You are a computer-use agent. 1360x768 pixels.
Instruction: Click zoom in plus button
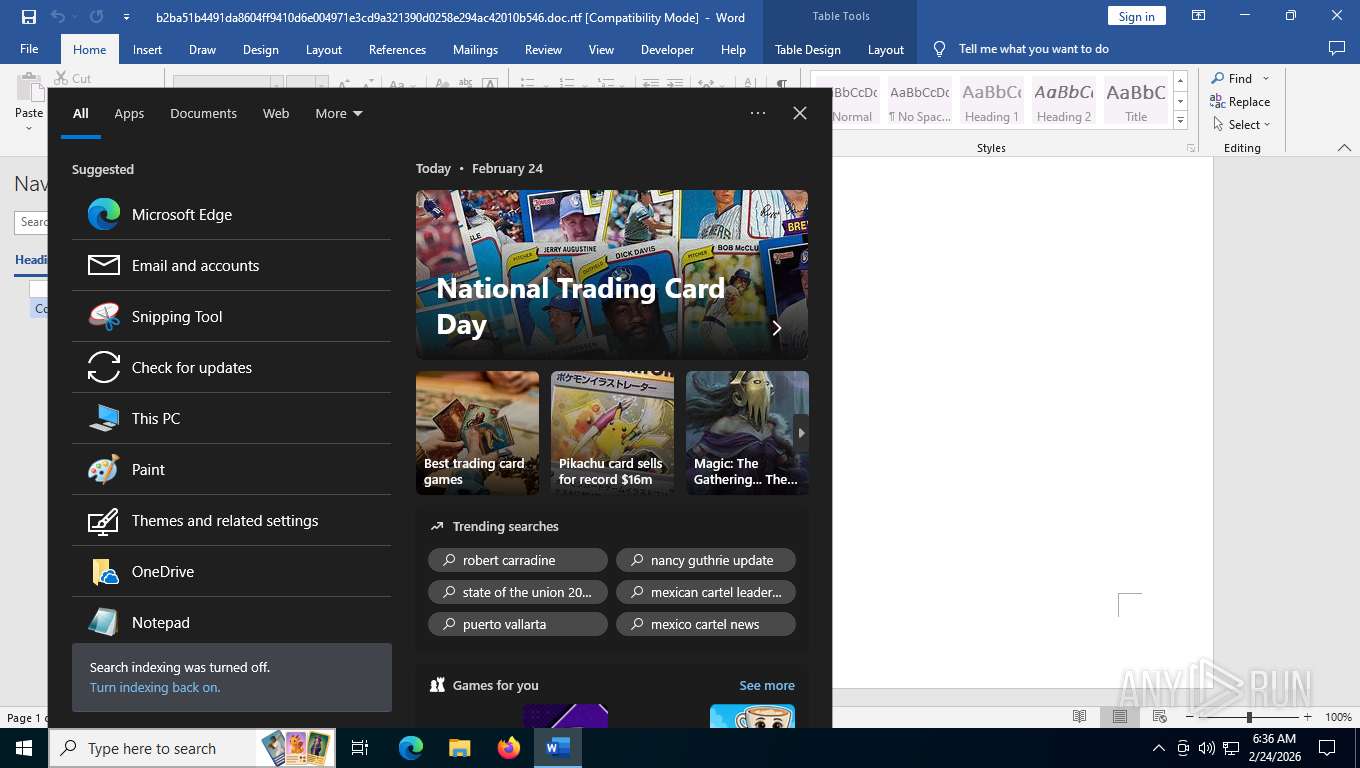pyautogui.click(x=1307, y=717)
